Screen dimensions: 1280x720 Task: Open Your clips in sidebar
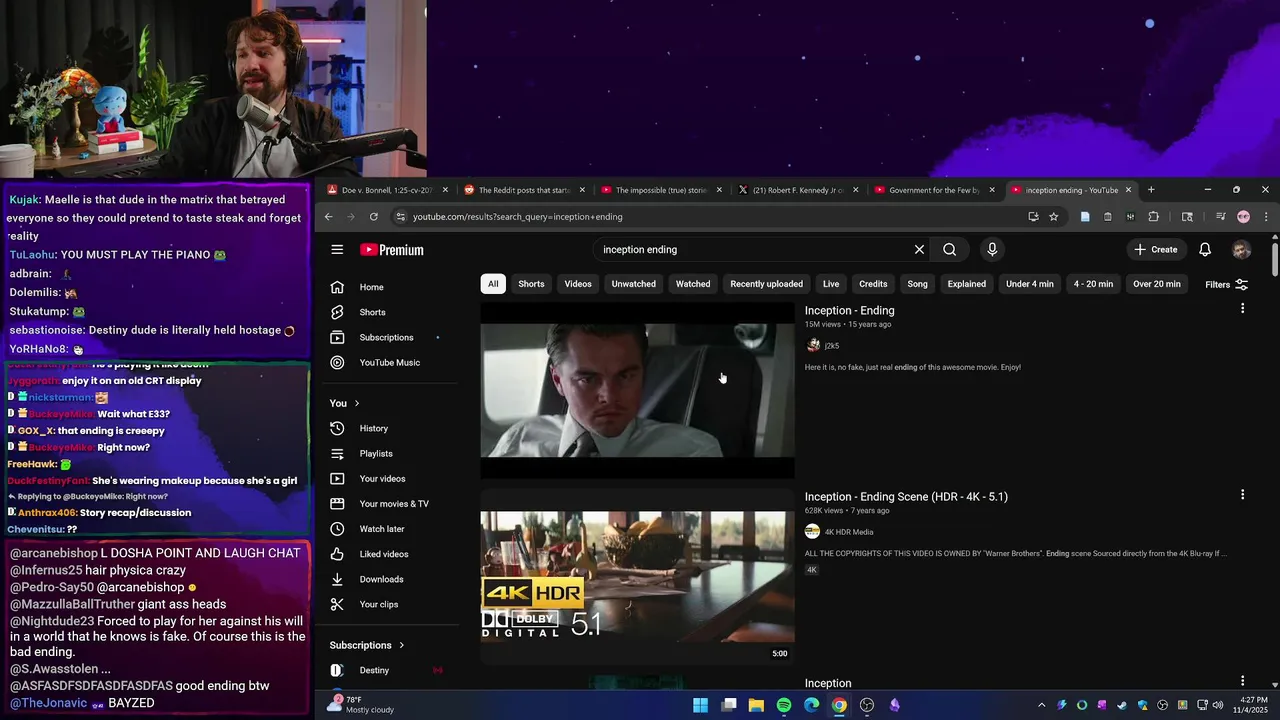pyautogui.click(x=388, y=604)
